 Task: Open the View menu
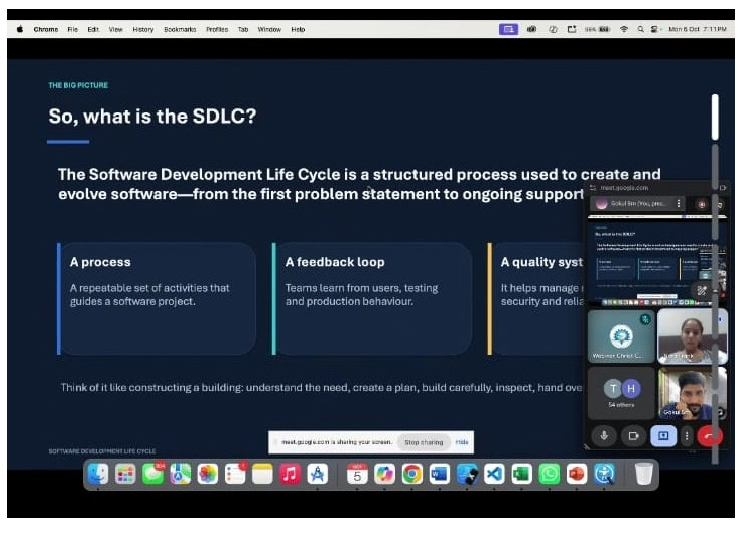point(115,29)
